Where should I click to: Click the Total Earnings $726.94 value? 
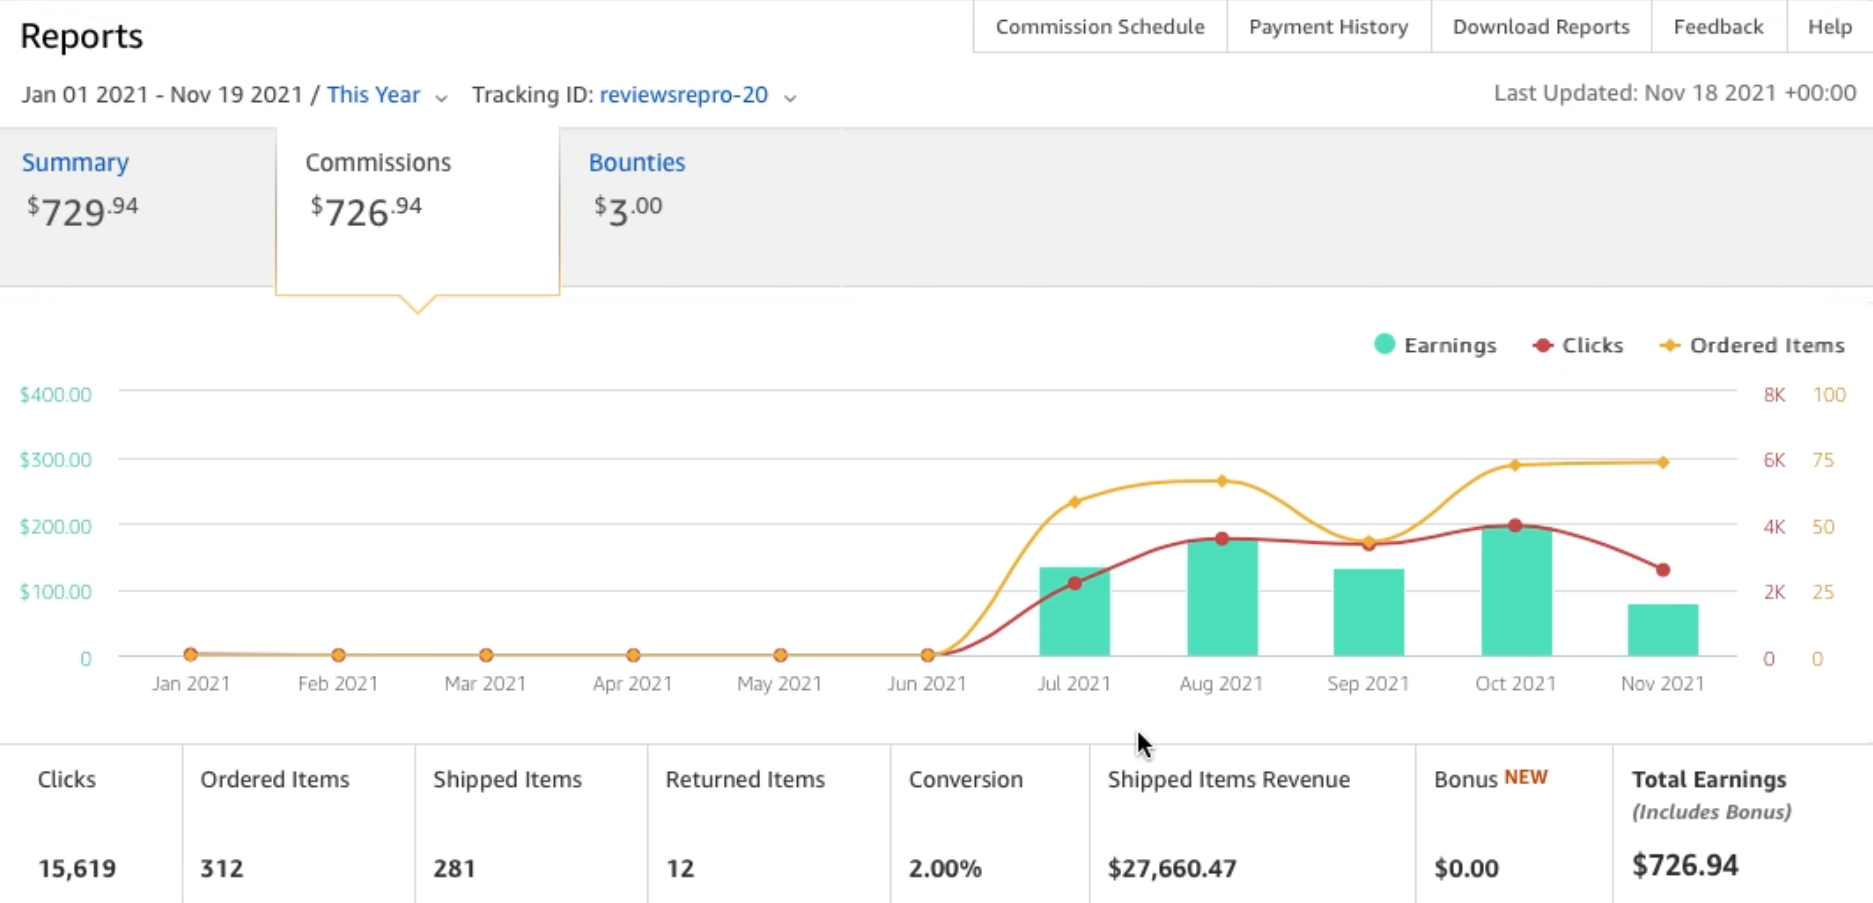[x=1685, y=865]
